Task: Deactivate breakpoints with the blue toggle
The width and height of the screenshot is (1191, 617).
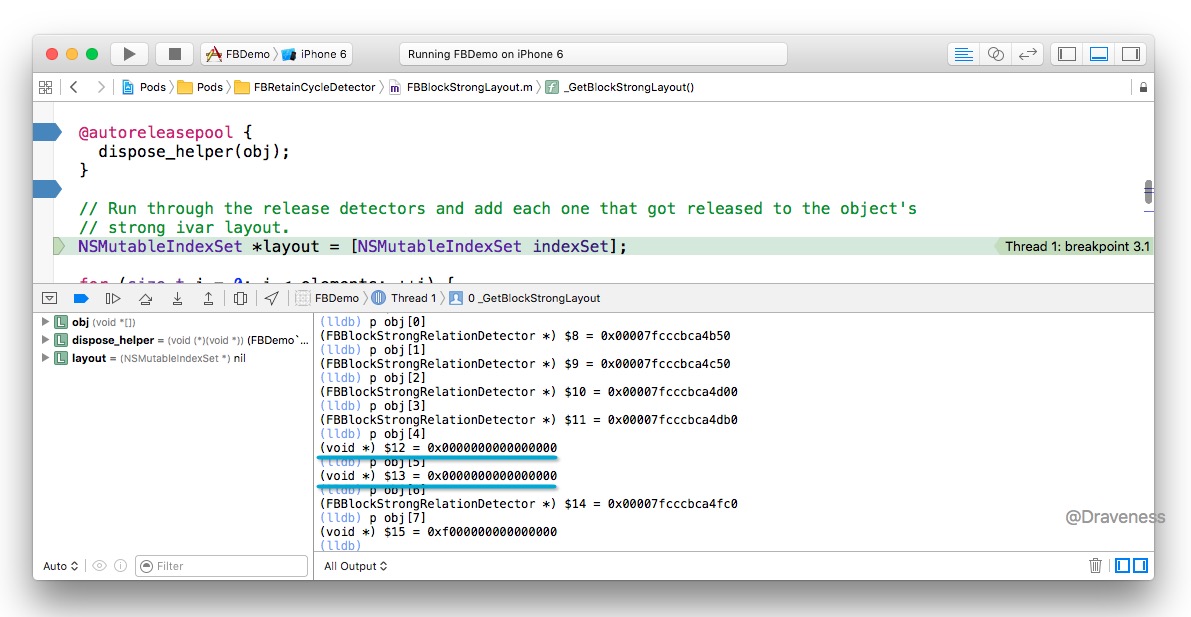Action: point(81,298)
